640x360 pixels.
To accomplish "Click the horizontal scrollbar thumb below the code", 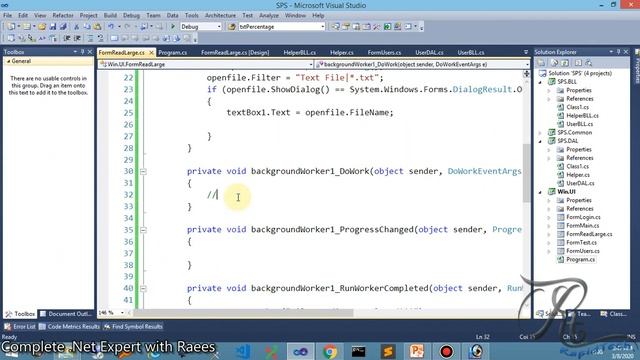I will coord(244,313).
